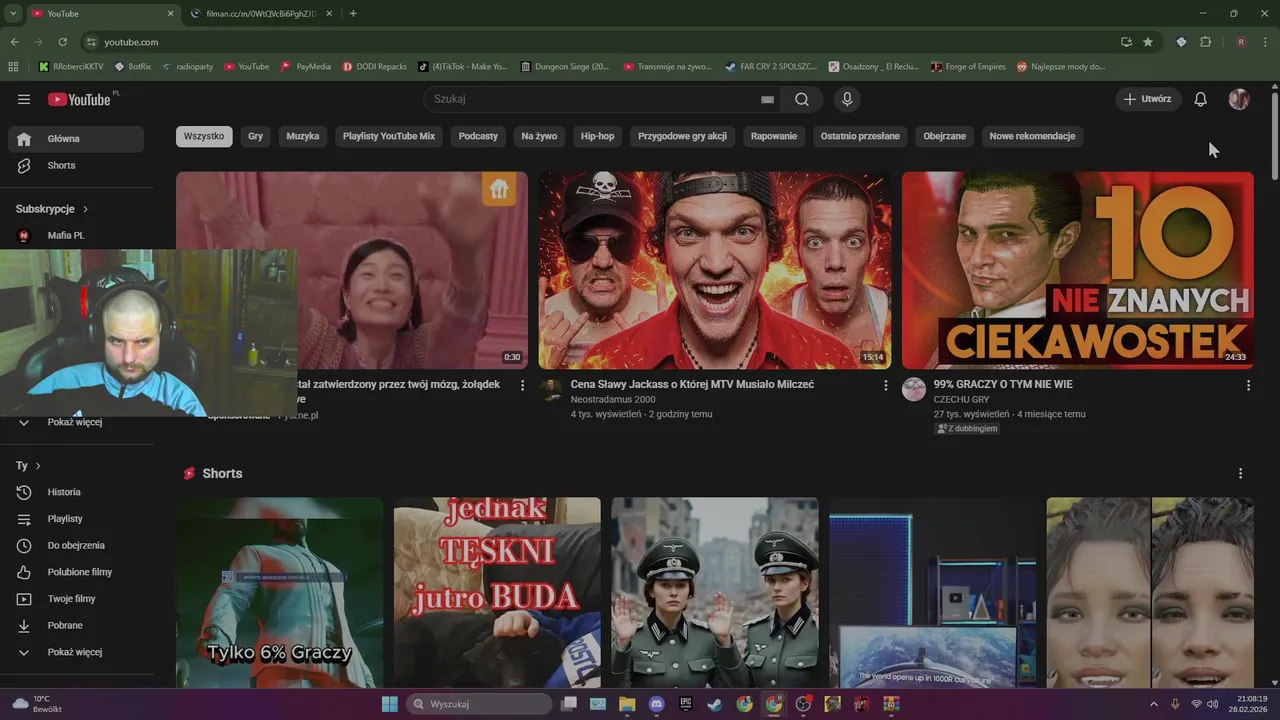Open Playlisty in the sidebar
The height and width of the screenshot is (720, 1280).
(76, 519)
